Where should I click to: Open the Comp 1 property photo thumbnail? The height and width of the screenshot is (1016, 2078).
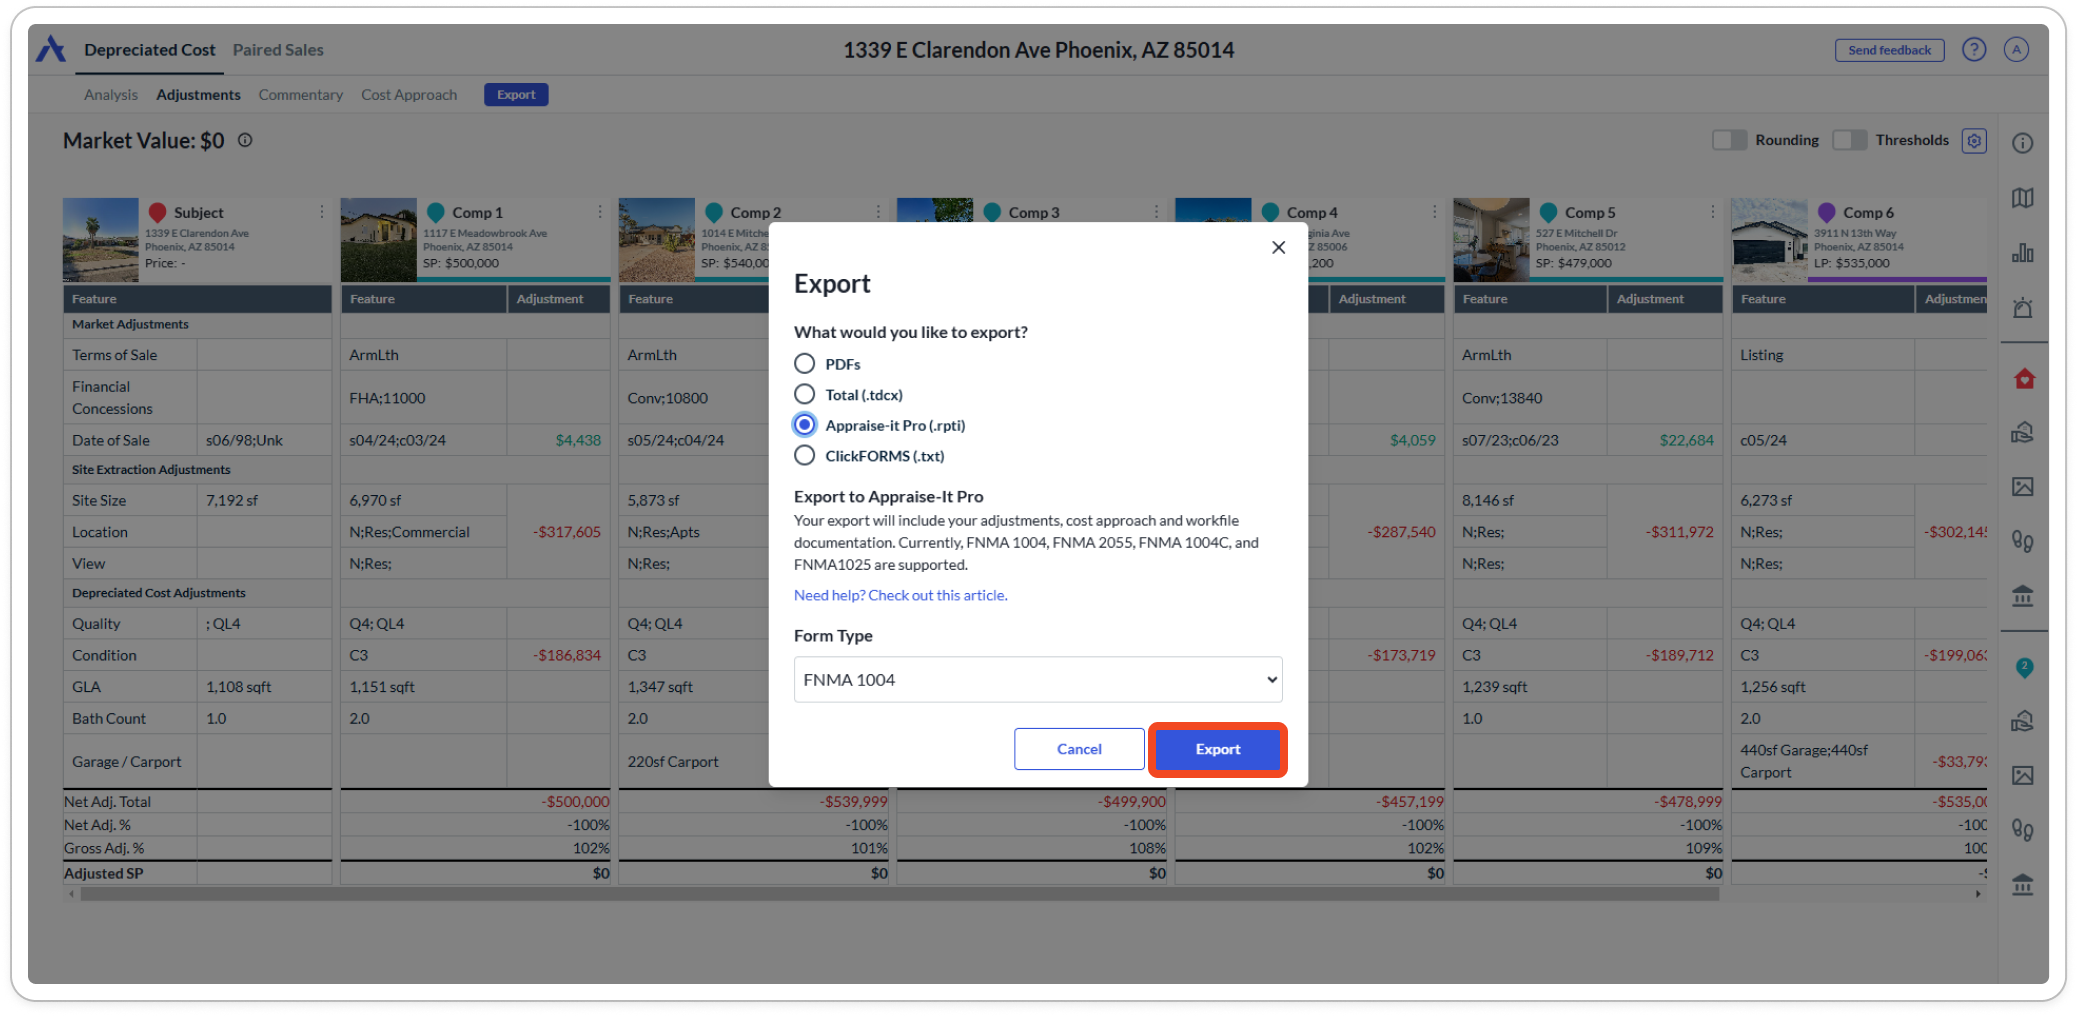click(x=379, y=240)
